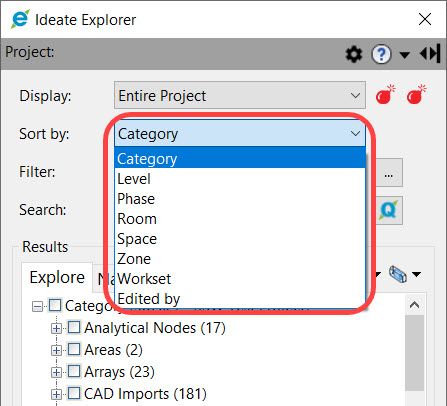This screenshot has height=406, width=447.
Task: Click the collapse panel arrows icon
Action: coord(430,53)
